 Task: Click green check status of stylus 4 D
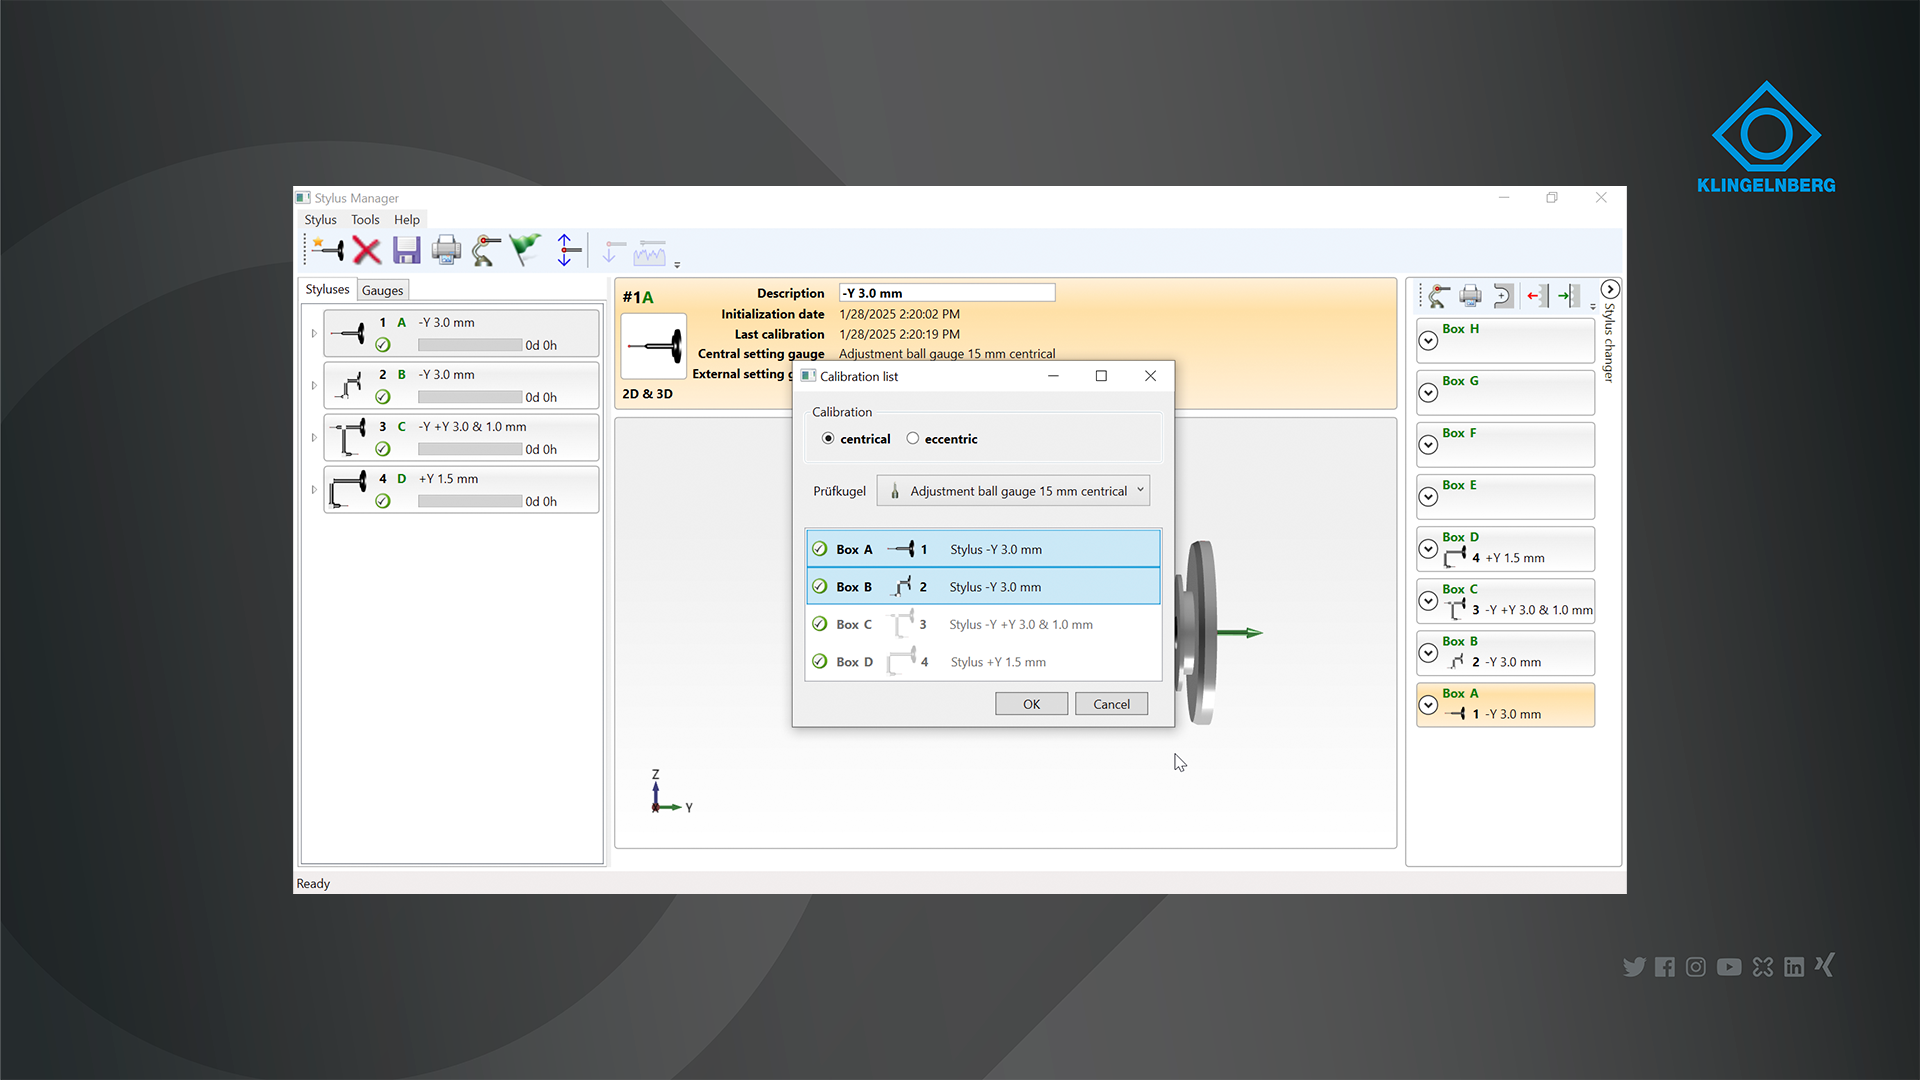pyautogui.click(x=383, y=501)
